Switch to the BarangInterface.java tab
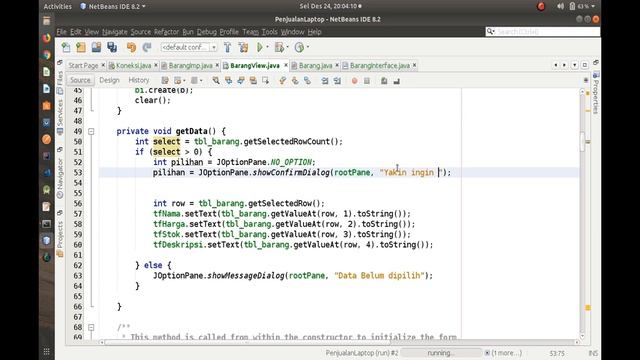Viewport: 640px width, 360px height. pyautogui.click(x=380, y=65)
